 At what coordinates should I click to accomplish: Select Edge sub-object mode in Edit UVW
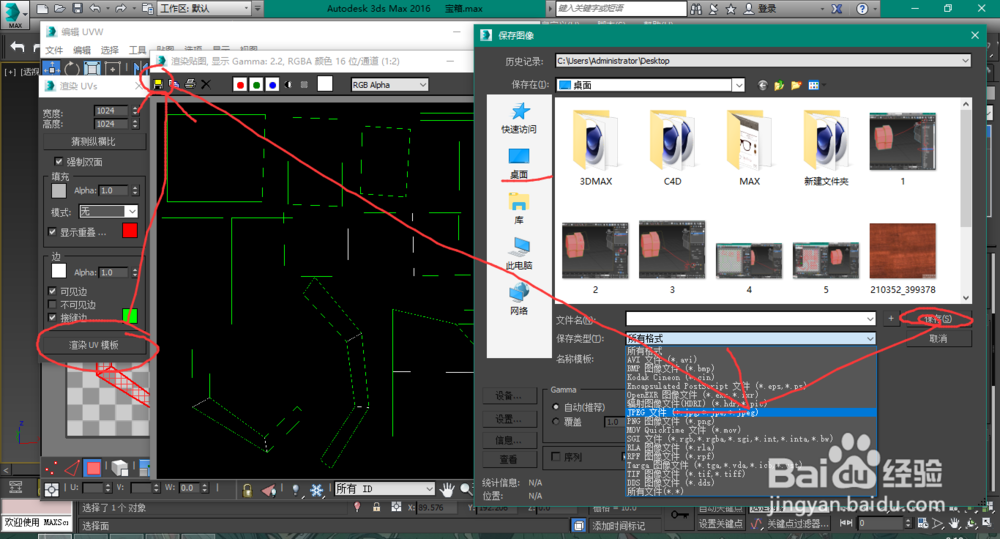tap(72, 469)
